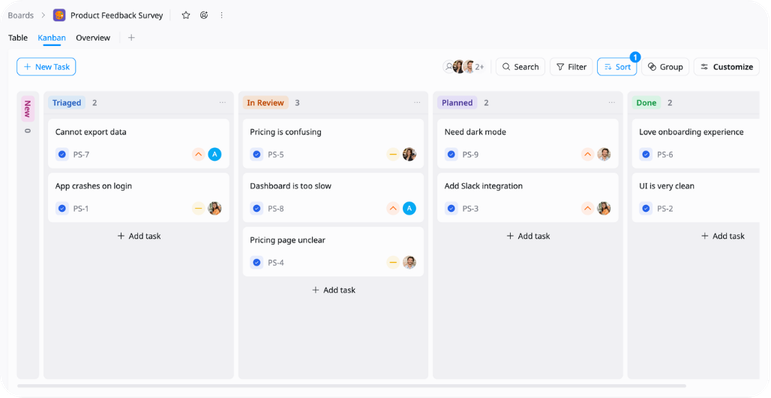
Task: Toggle the status check on PS-4
Action: (x=257, y=263)
